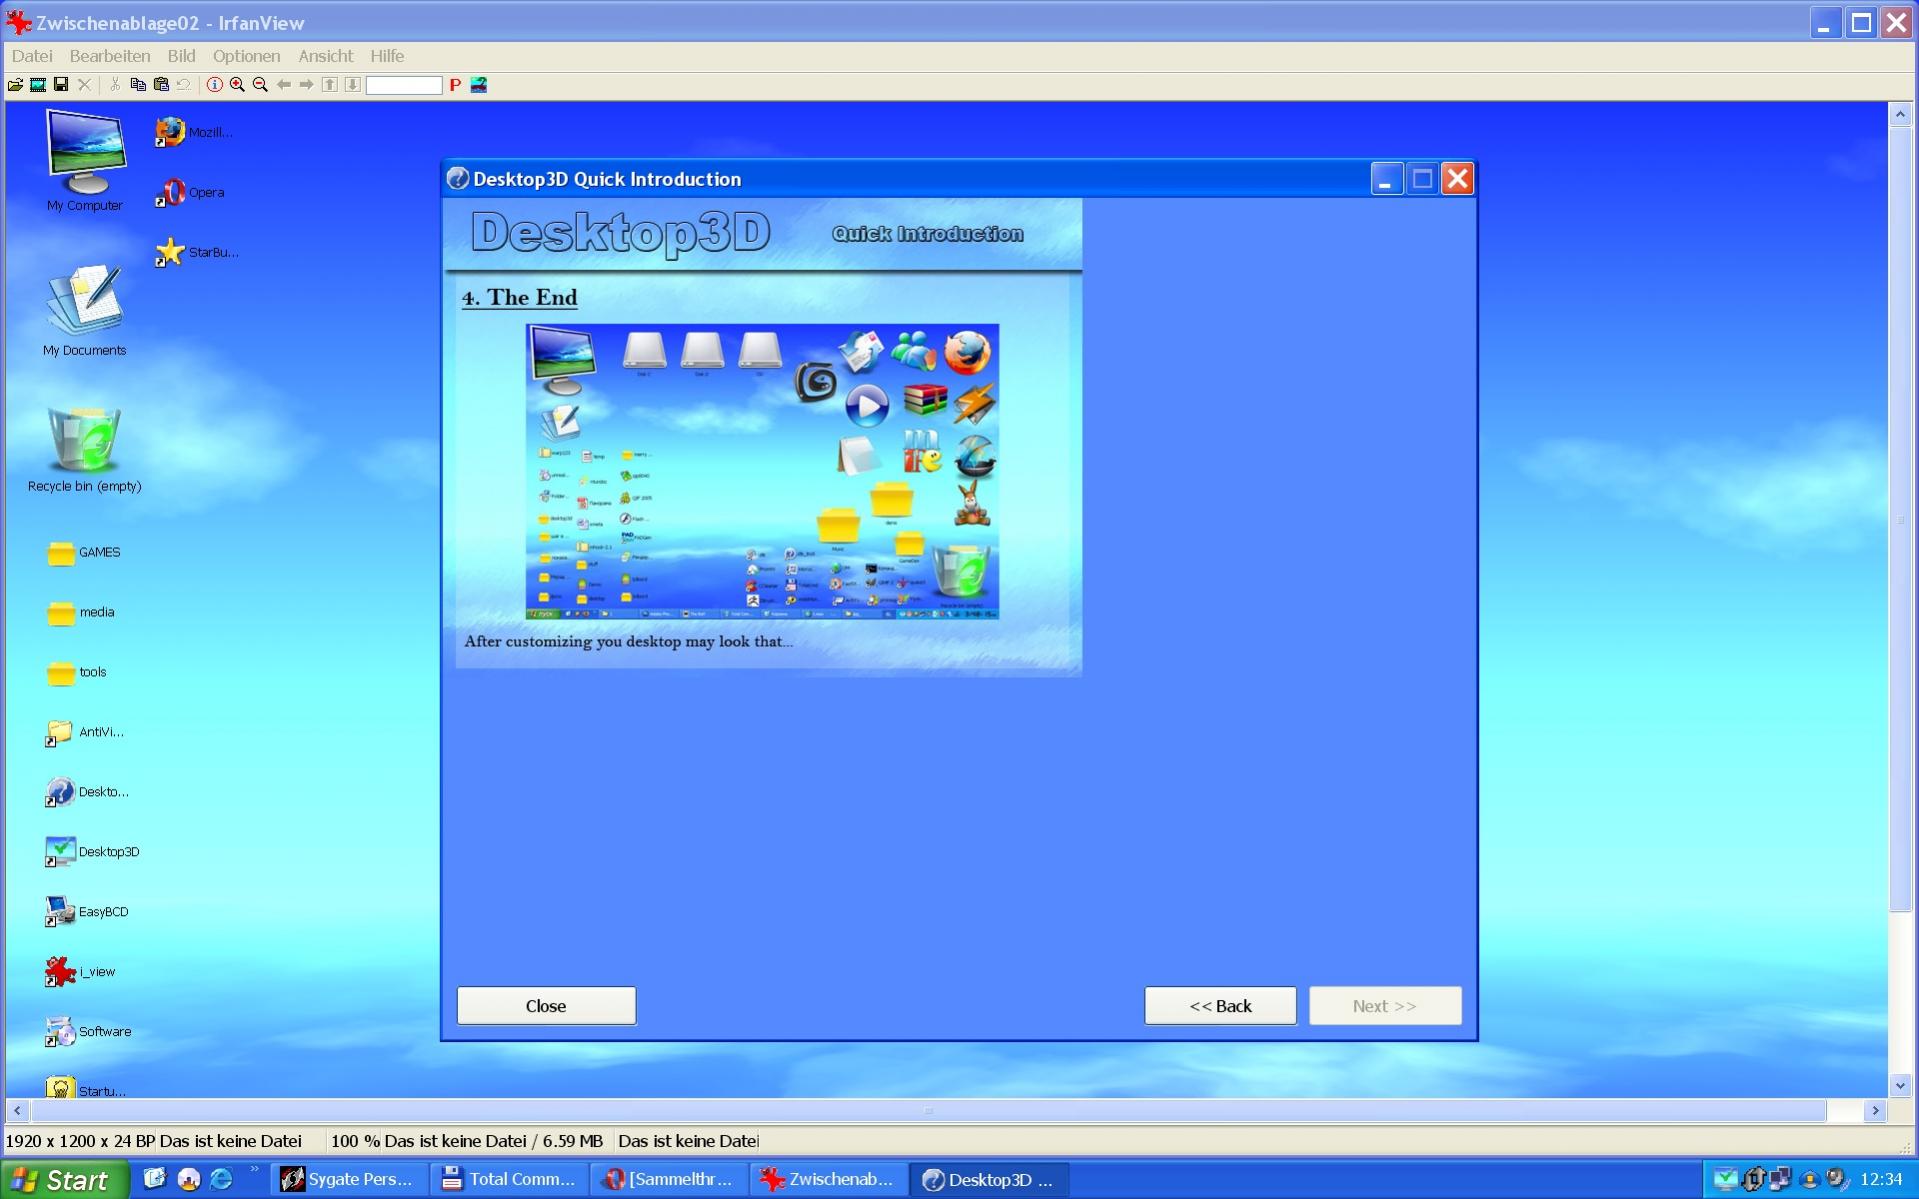Click the 100 % zoom status bar entry
The height and width of the screenshot is (1199, 1919).
(356, 1141)
